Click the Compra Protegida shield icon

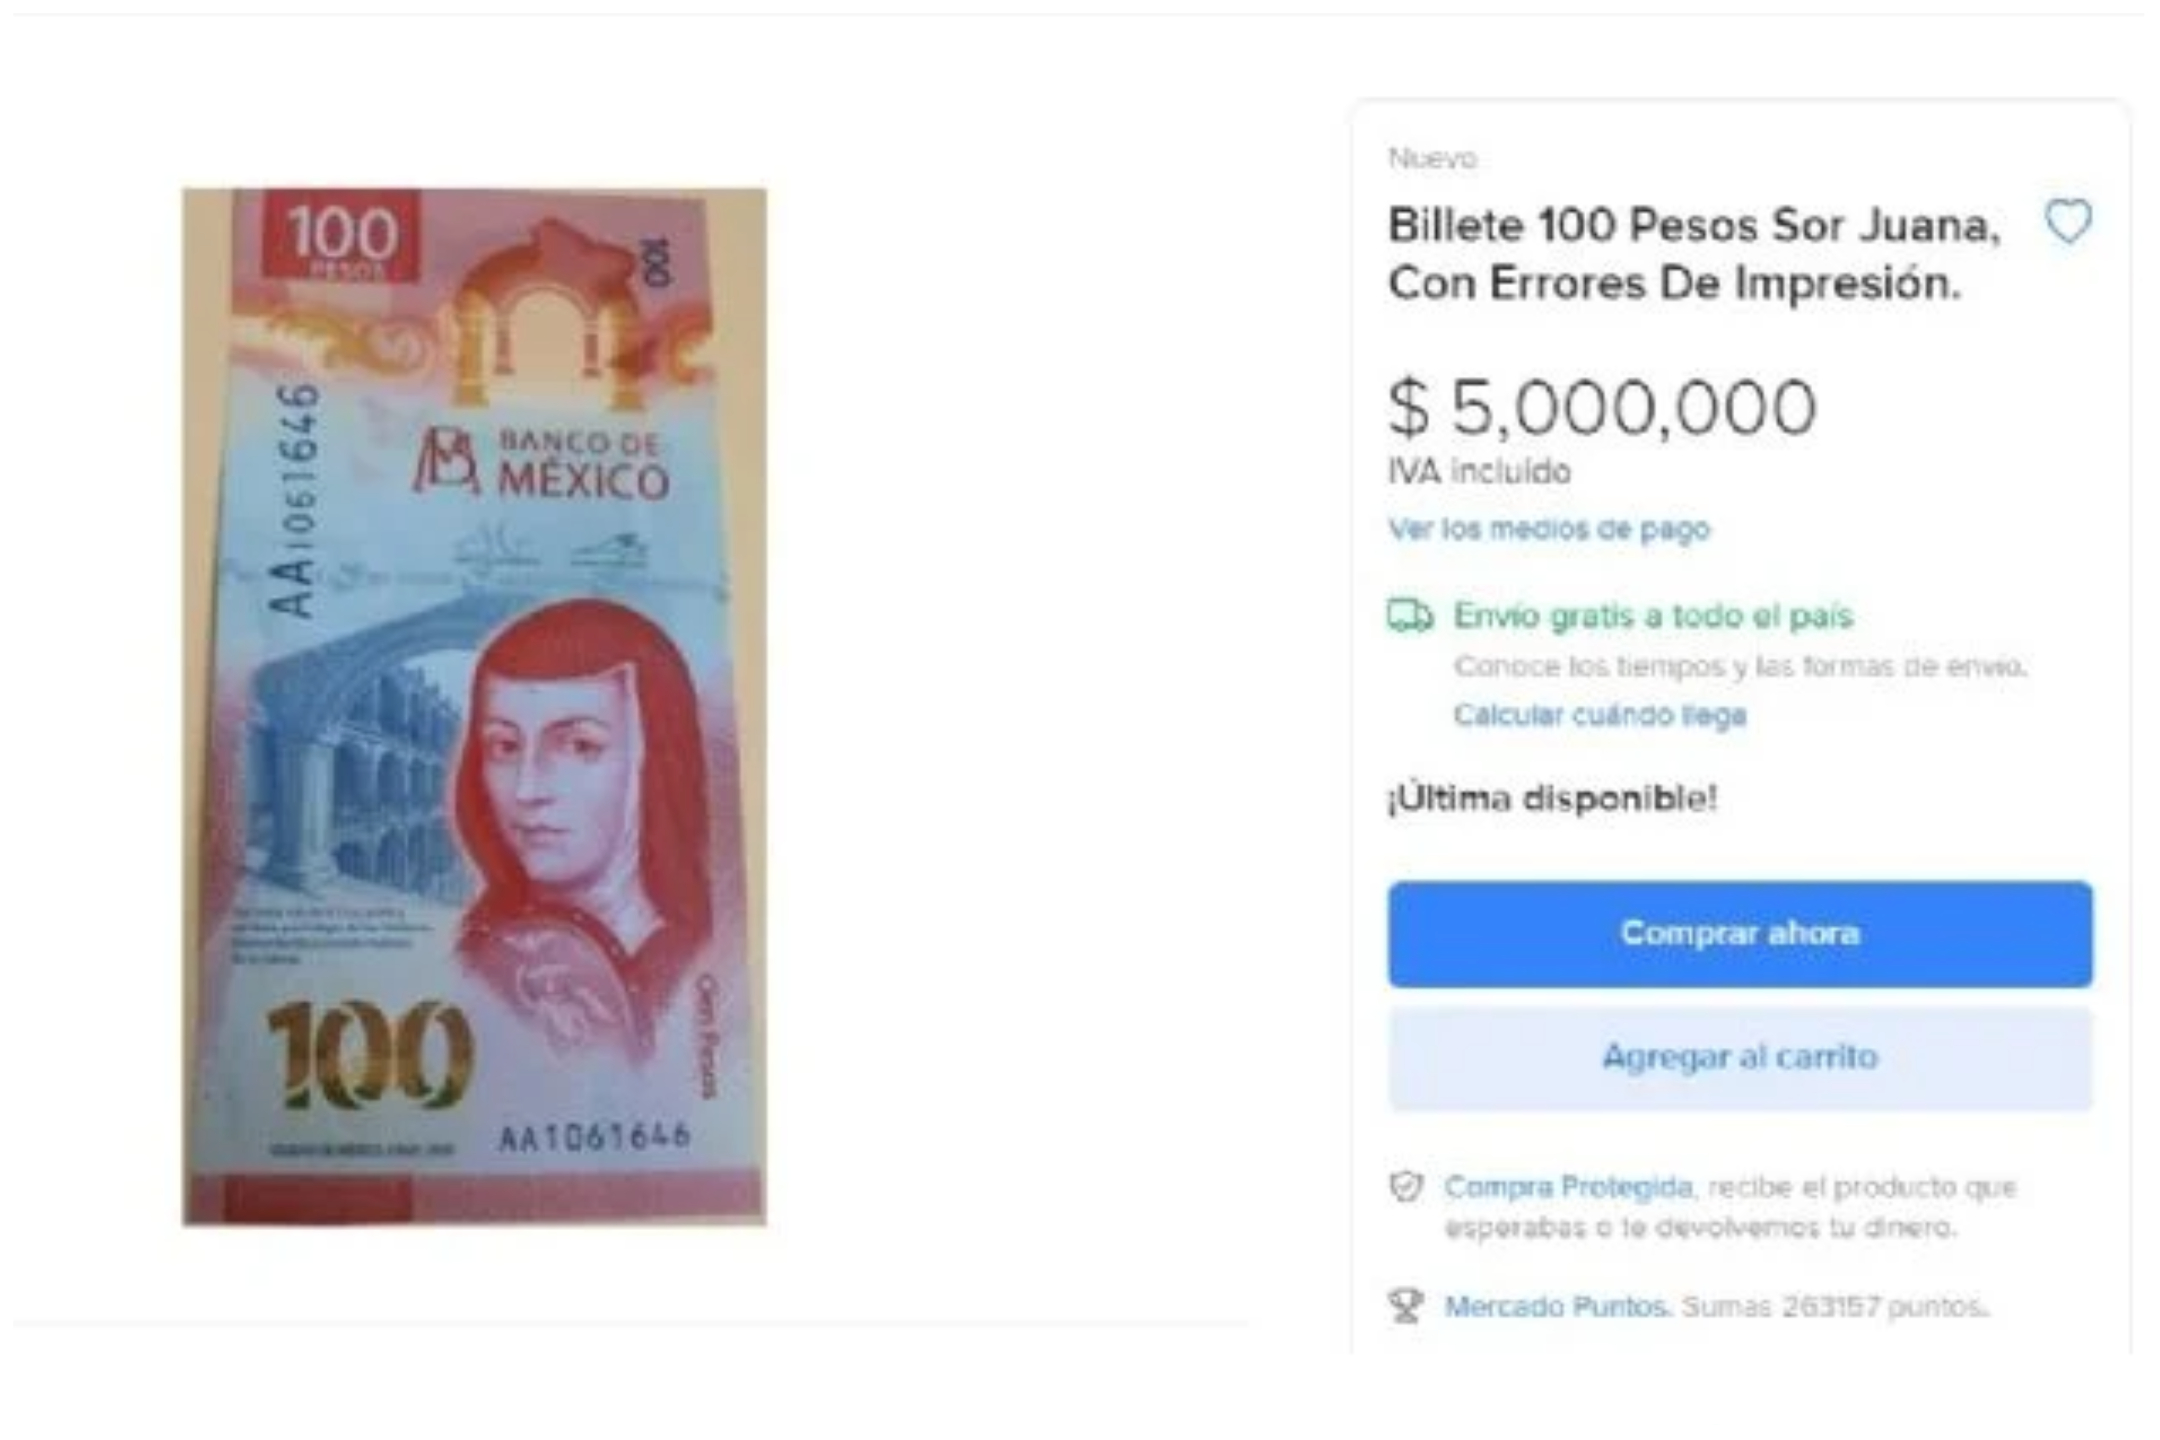tap(1406, 1187)
